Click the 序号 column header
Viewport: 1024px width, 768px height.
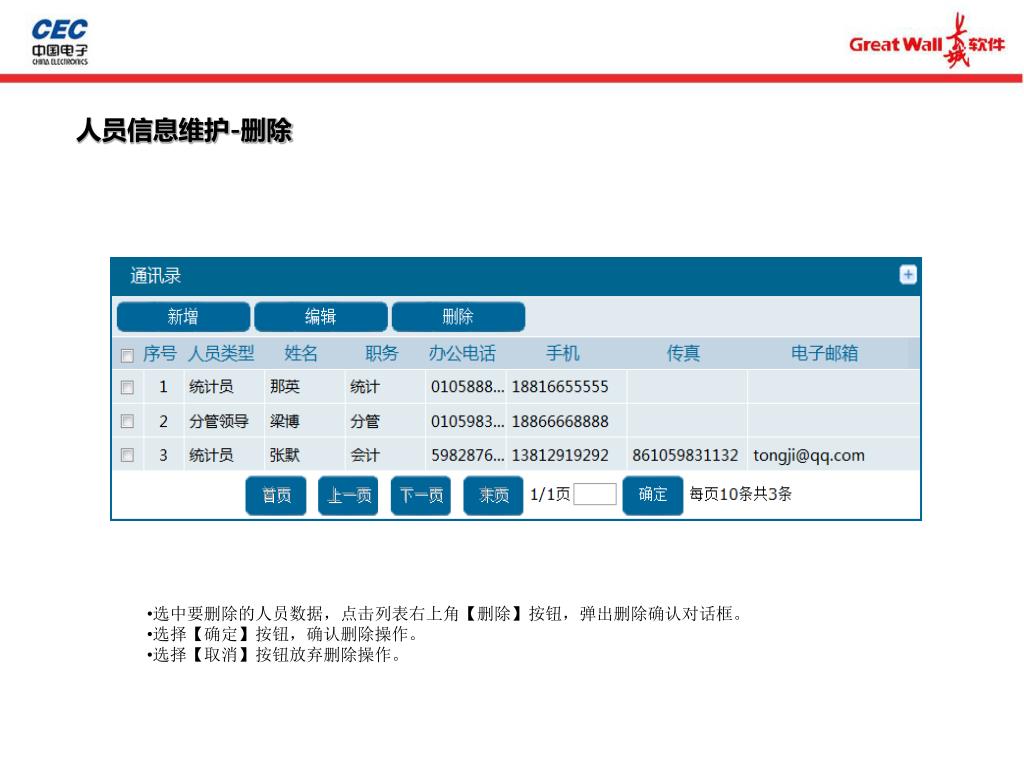tap(160, 353)
